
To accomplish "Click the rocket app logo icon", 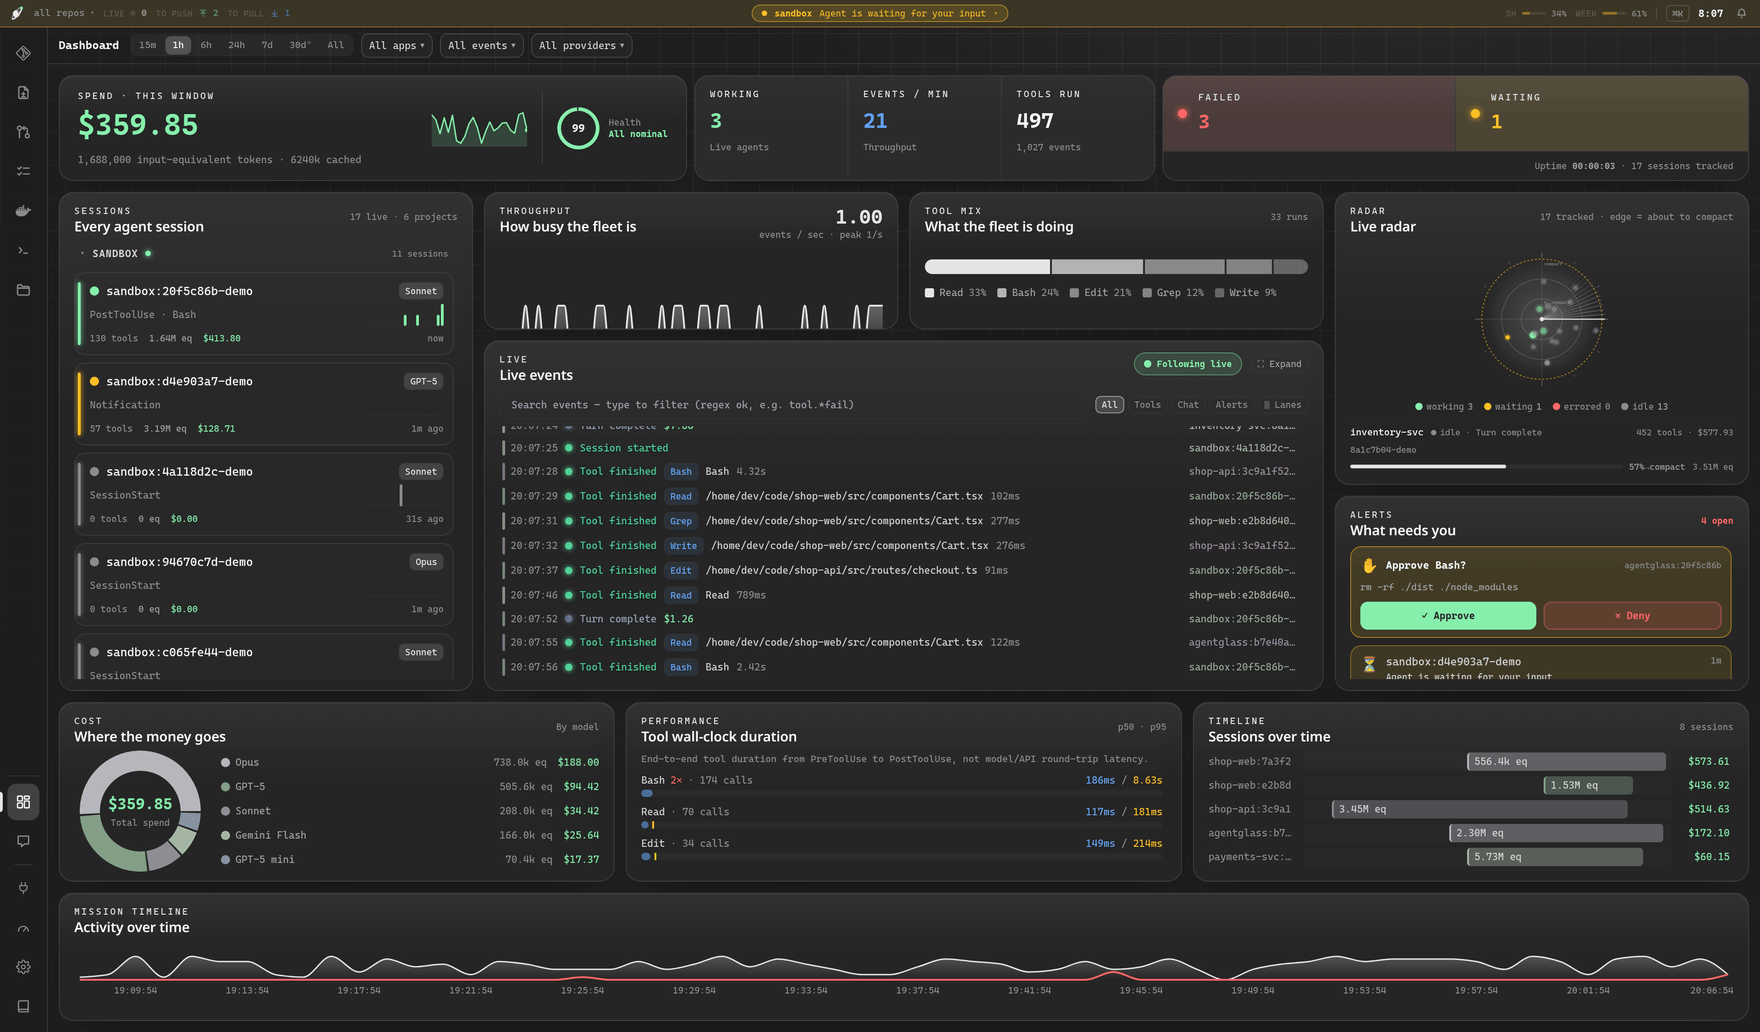I will 17,13.
